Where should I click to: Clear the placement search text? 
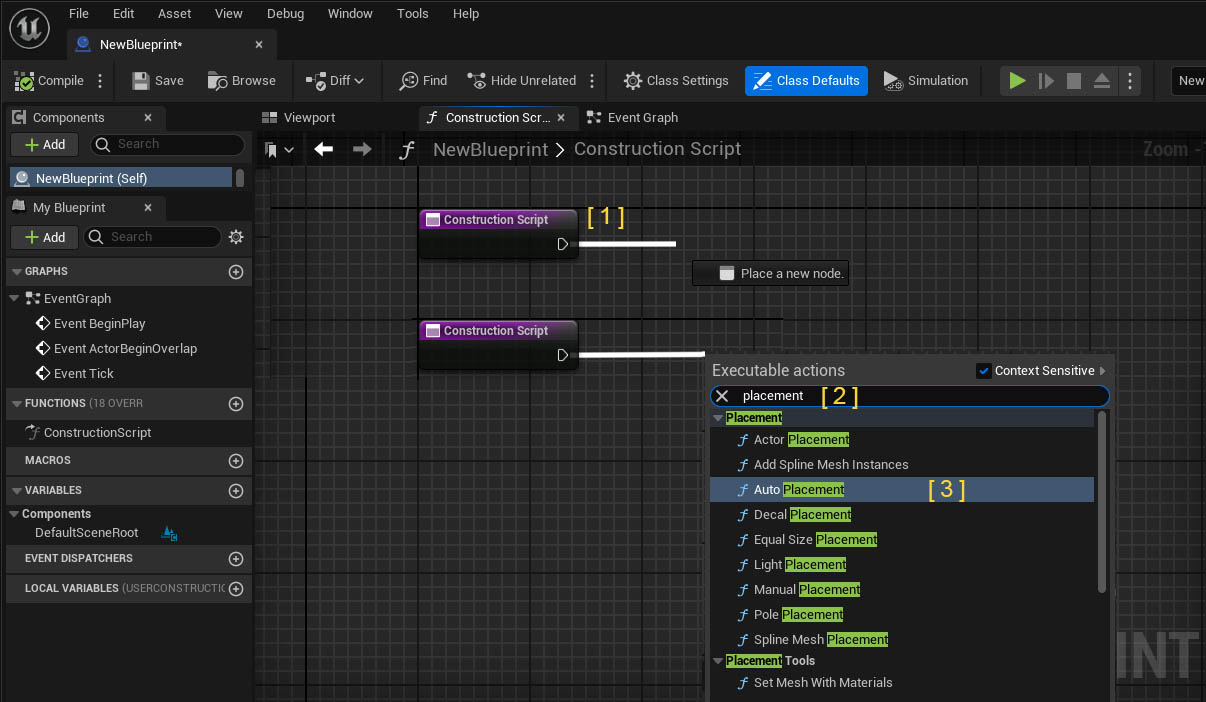[722, 396]
